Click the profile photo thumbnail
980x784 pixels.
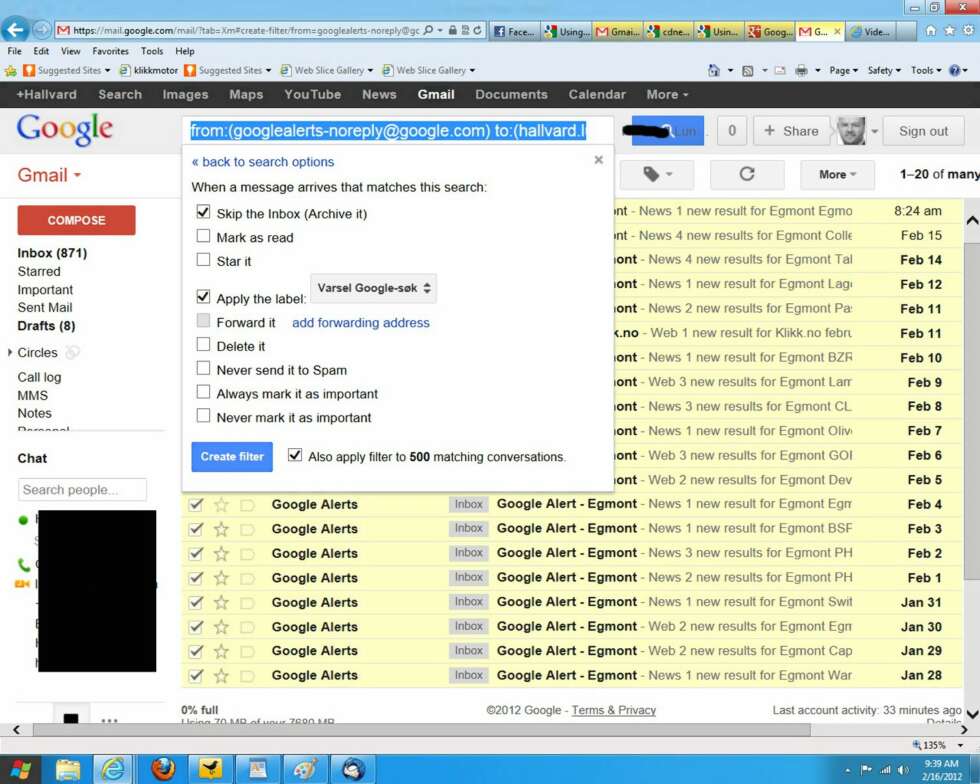851,131
